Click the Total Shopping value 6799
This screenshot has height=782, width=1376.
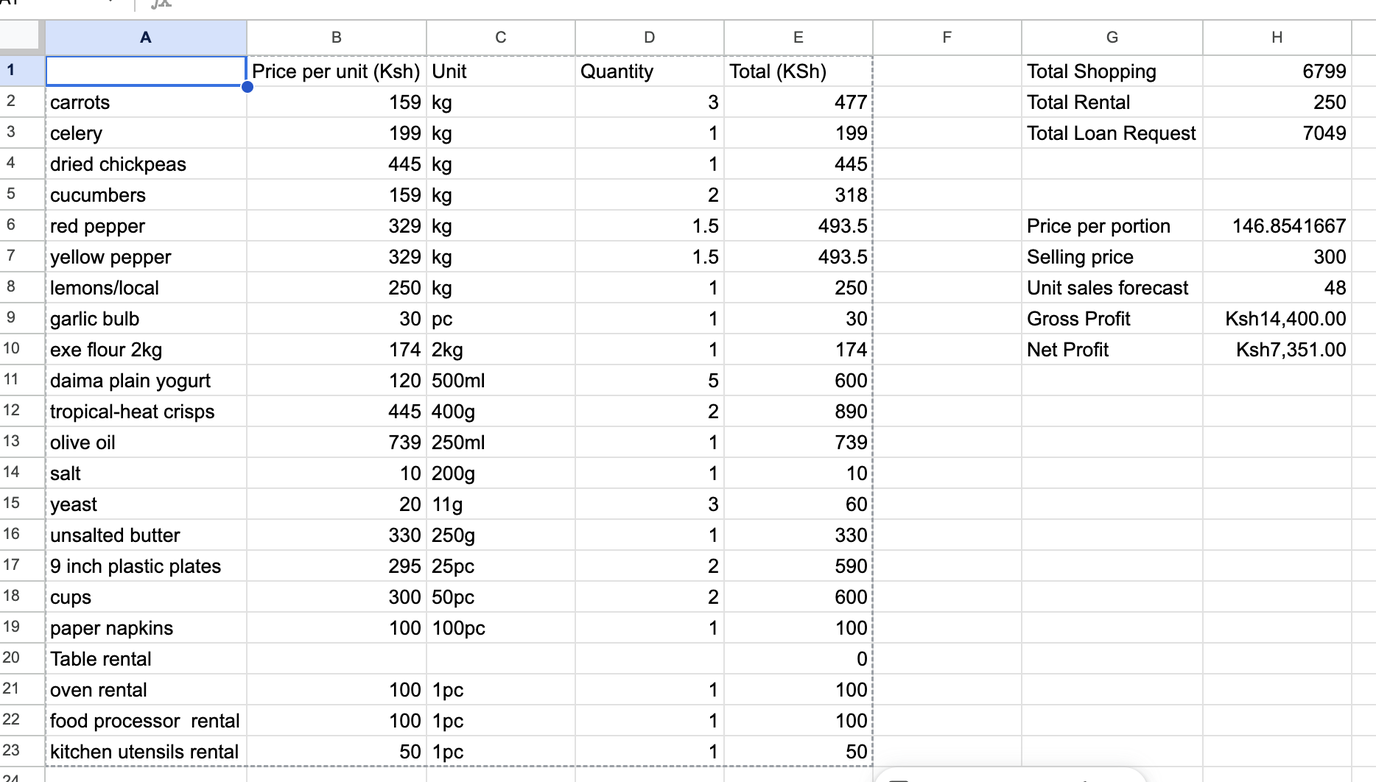click(1277, 71)
